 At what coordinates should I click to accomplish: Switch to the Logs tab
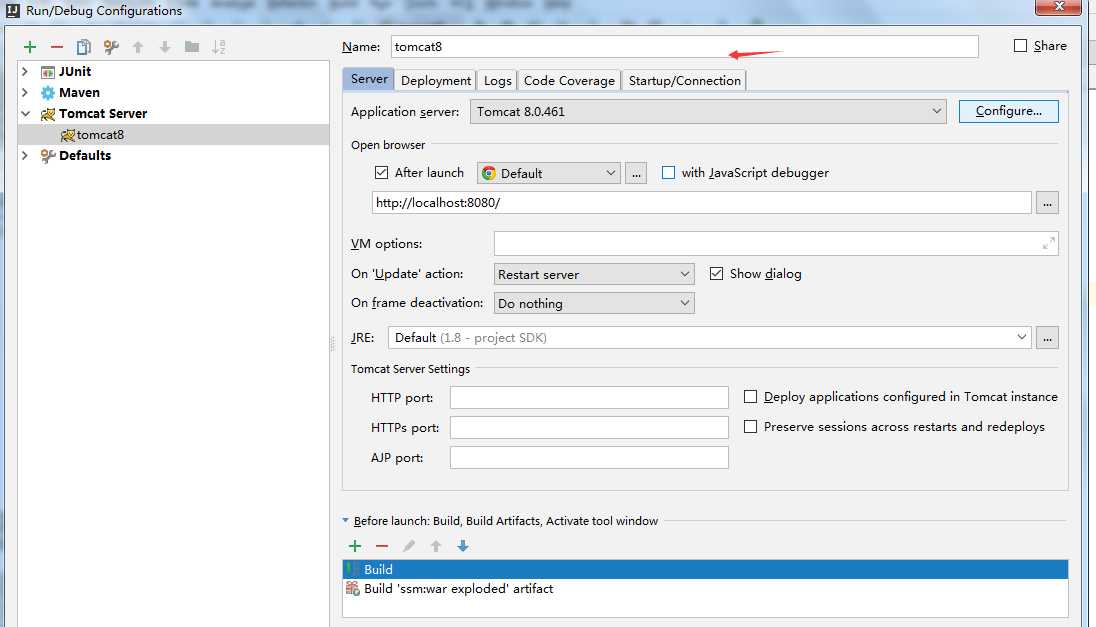497,80
